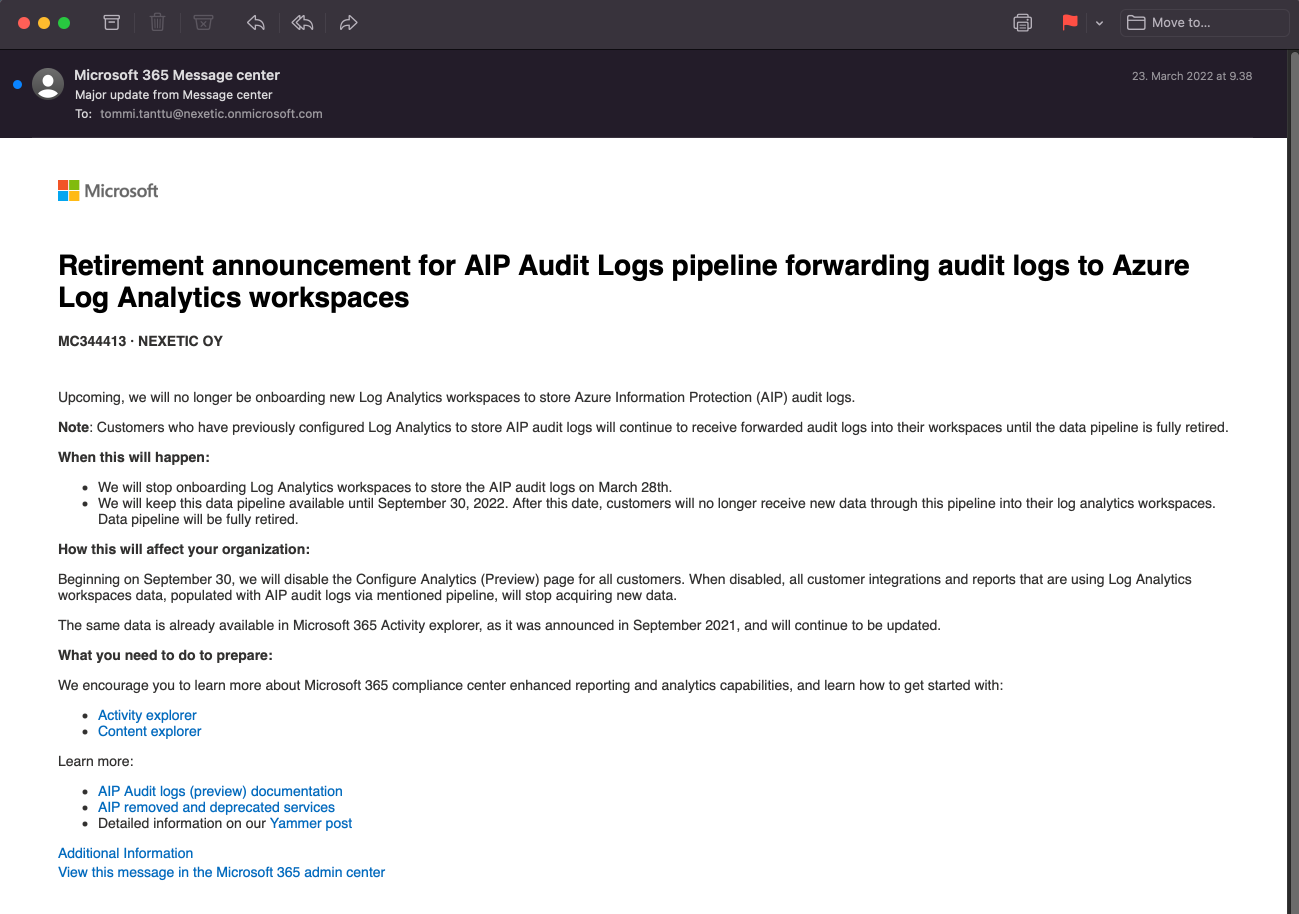Screen dimensions: 1299x914
Task: Open the Content explorer link
Action: tap(149, 731)
